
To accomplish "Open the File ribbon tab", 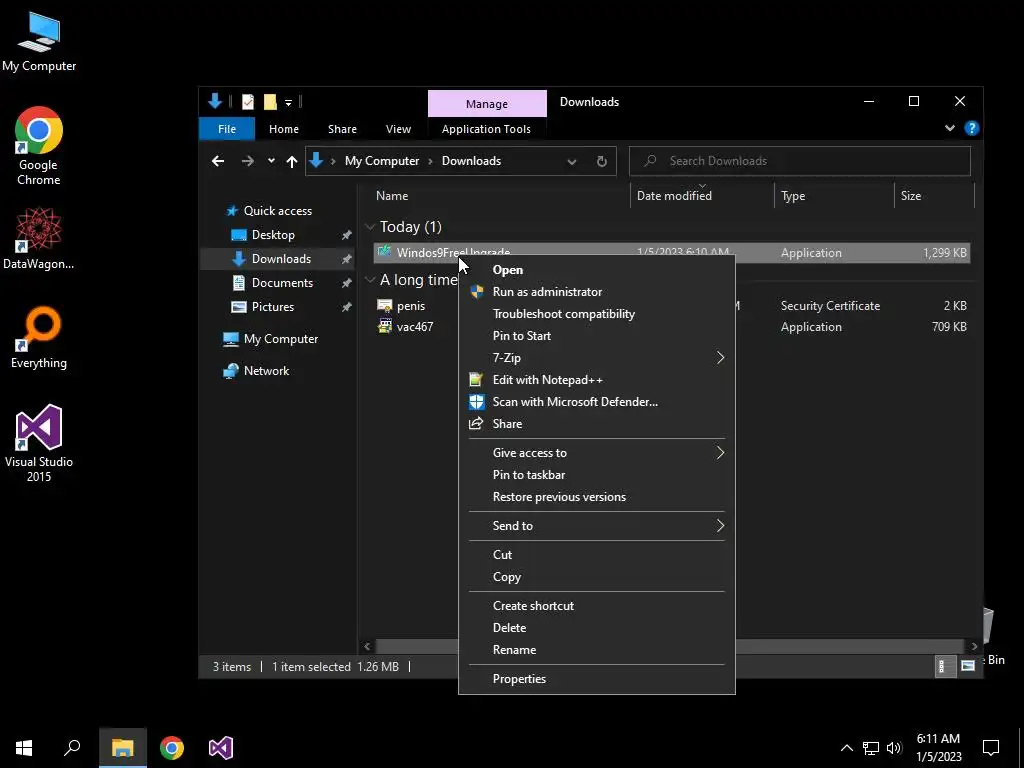I will point(227,129).
